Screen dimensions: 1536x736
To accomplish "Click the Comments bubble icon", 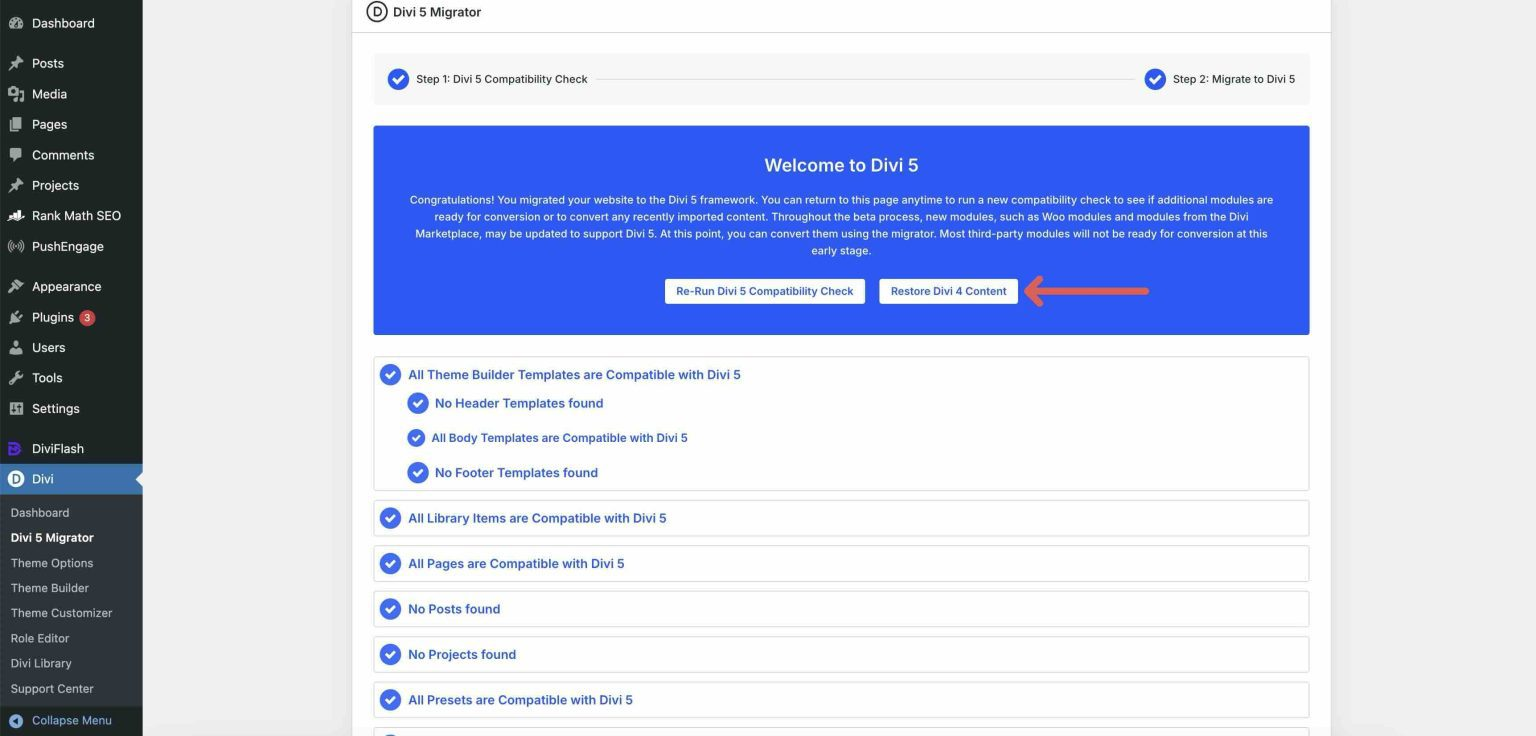I will (x=16, y=155).
